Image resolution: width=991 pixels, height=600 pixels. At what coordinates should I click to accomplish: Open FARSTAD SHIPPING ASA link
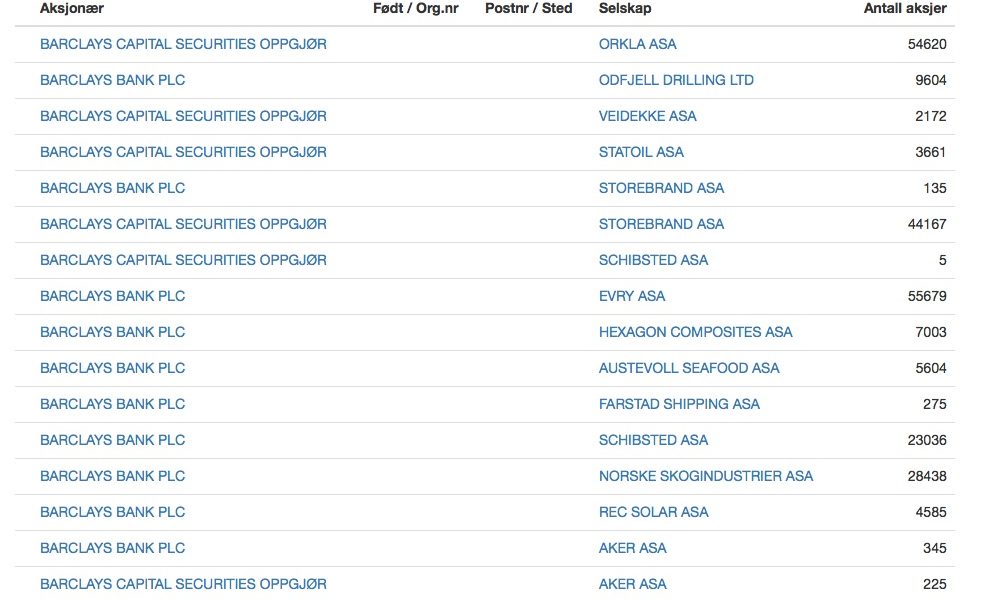pos(679,405)
